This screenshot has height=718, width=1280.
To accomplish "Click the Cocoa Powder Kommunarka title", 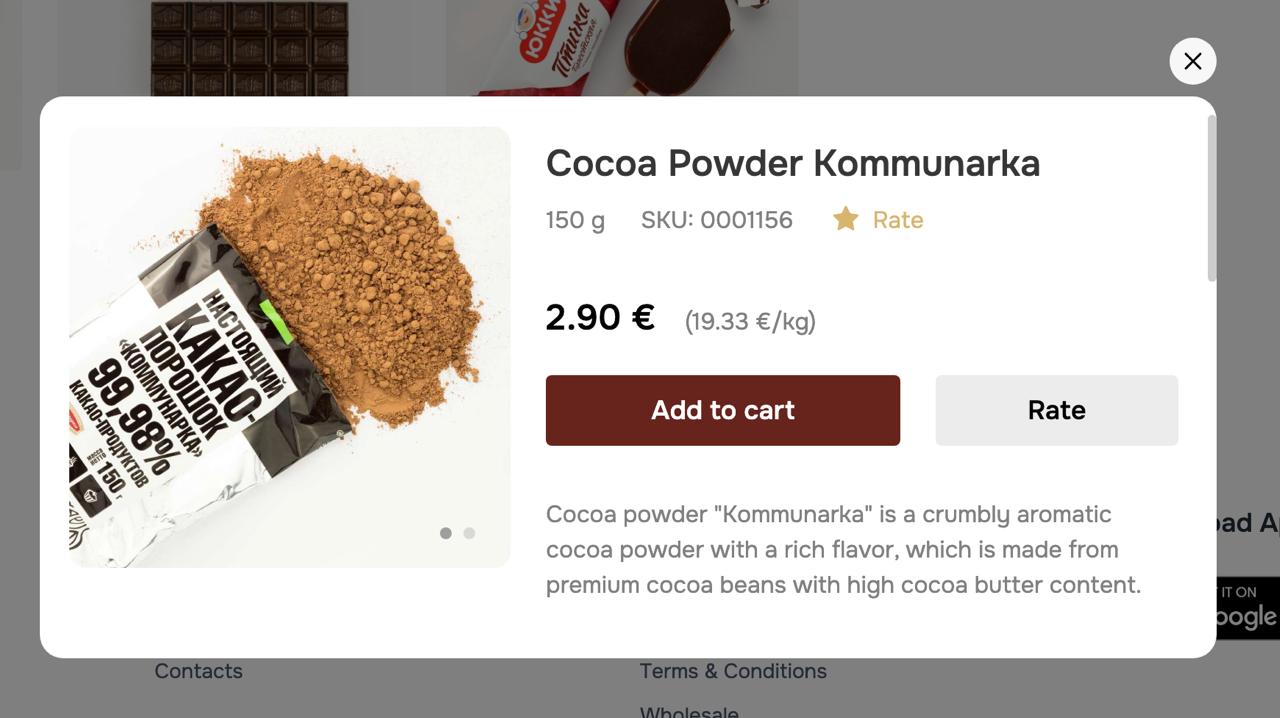I will tap(792, 163).
